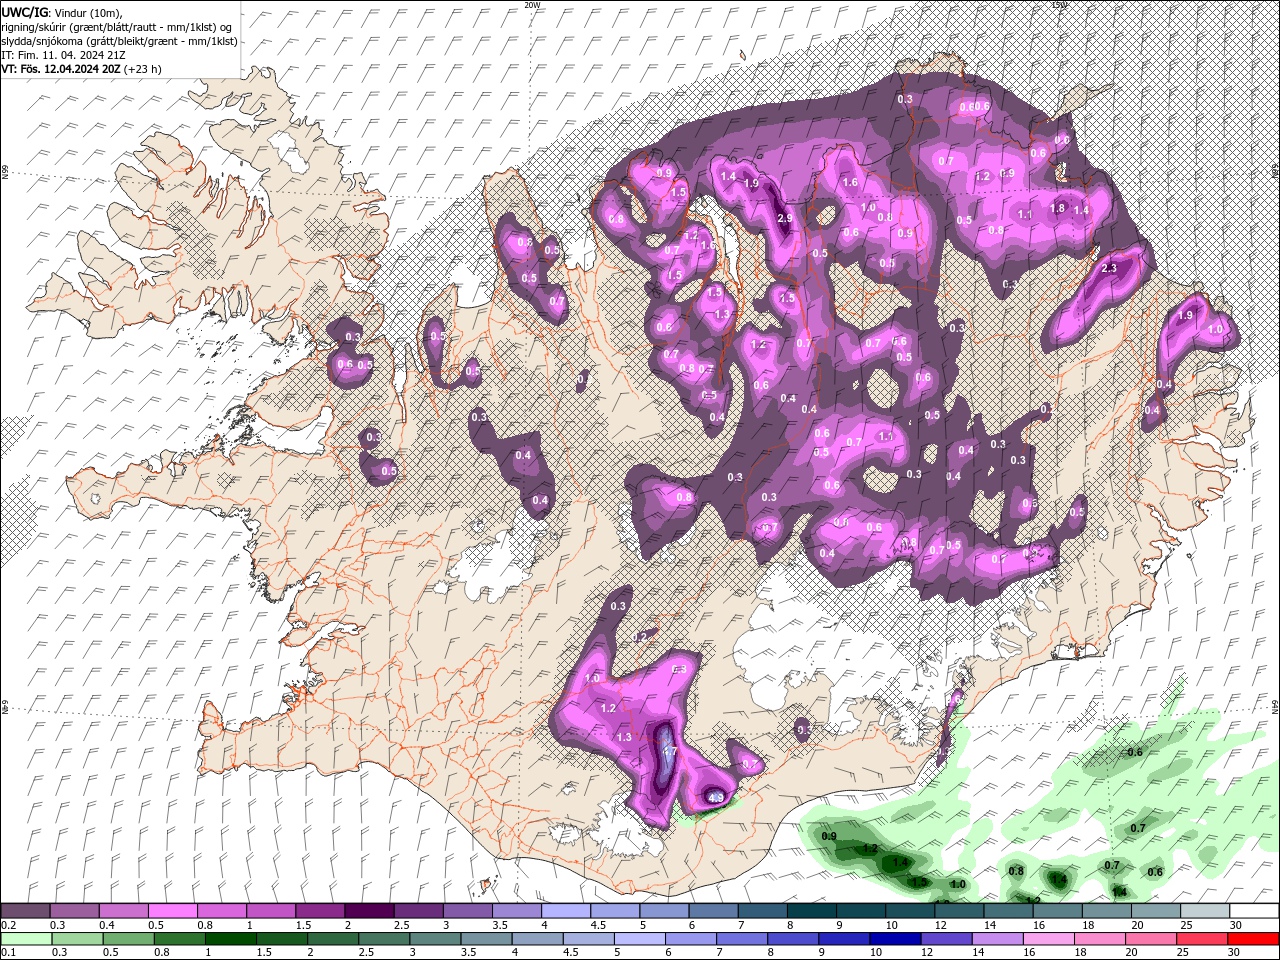
Task: Pick the violet 12 swatch in lower legend
Action: pos(945,939)
